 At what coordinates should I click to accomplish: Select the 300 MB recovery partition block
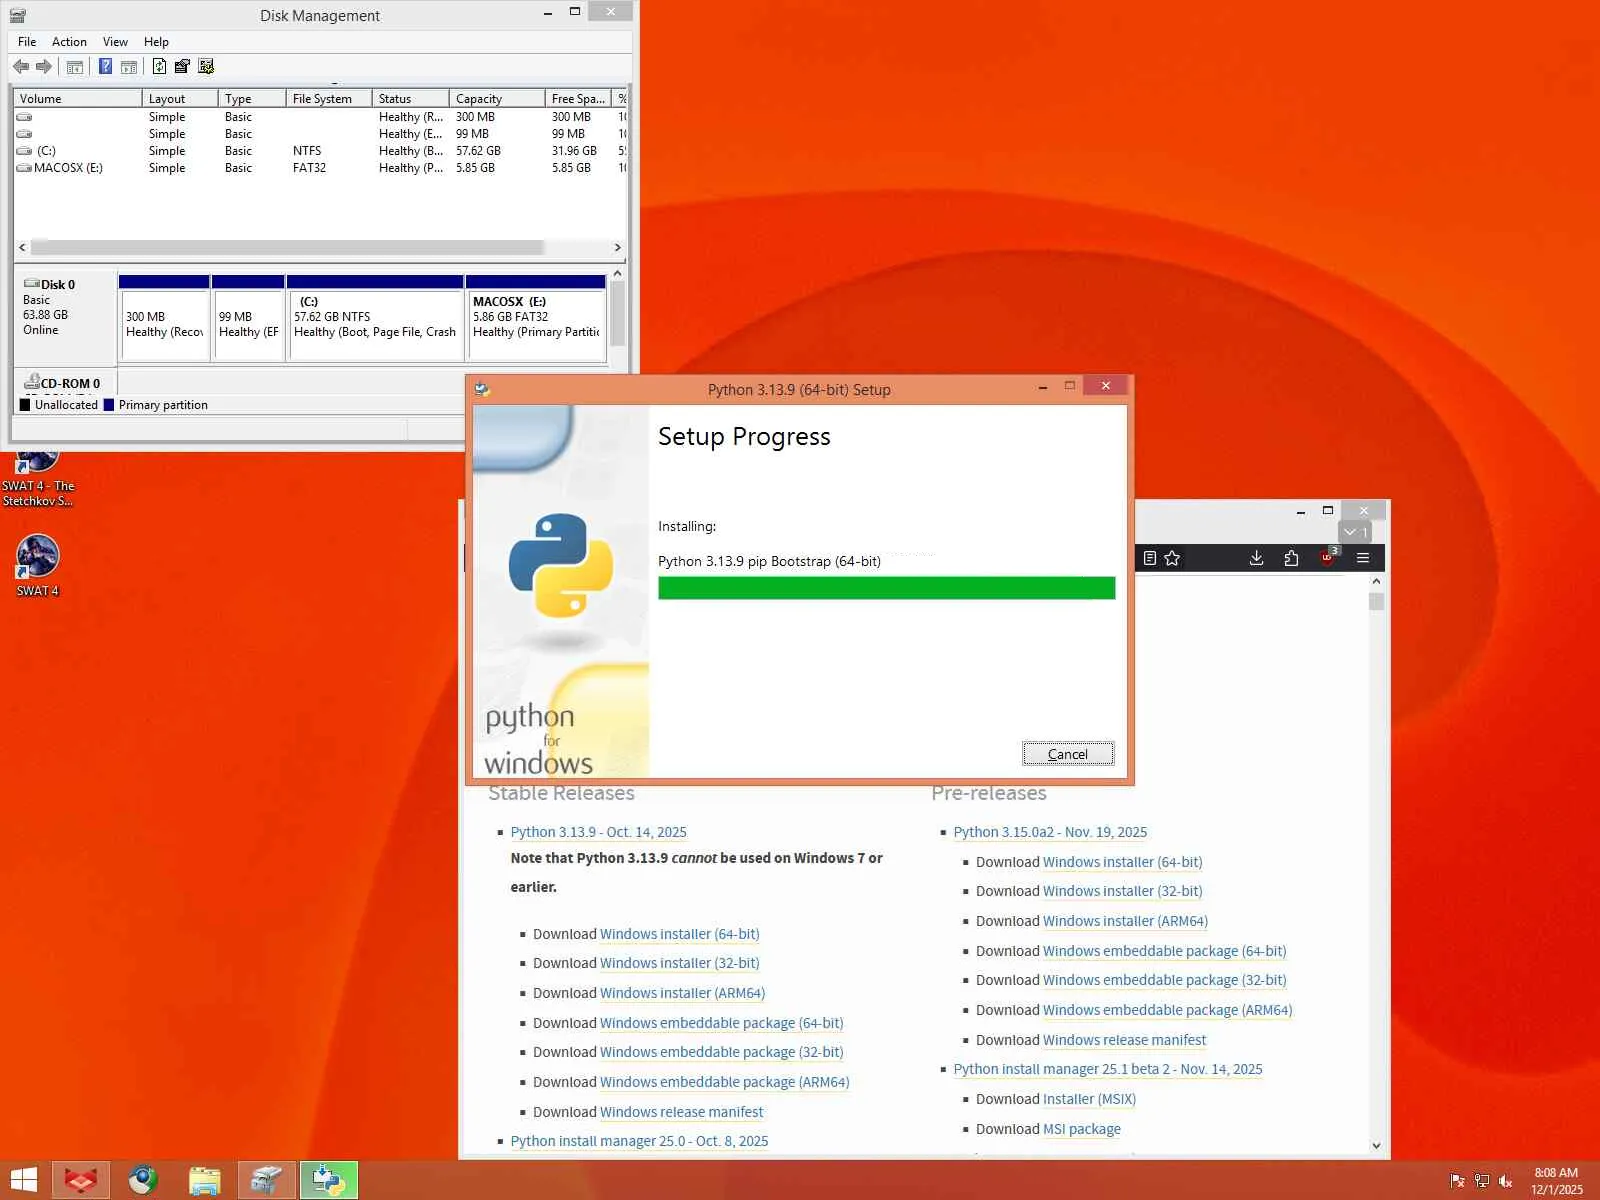(164, 318)
